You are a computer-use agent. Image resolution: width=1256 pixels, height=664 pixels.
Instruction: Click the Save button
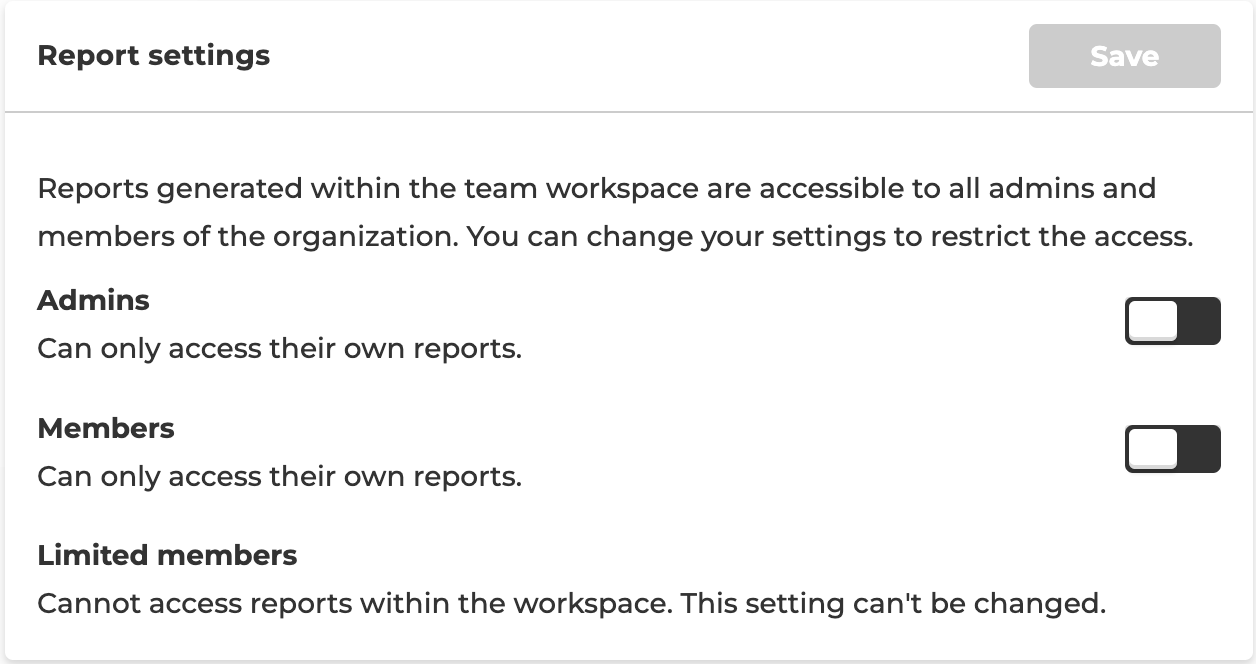click(1124, 56)
